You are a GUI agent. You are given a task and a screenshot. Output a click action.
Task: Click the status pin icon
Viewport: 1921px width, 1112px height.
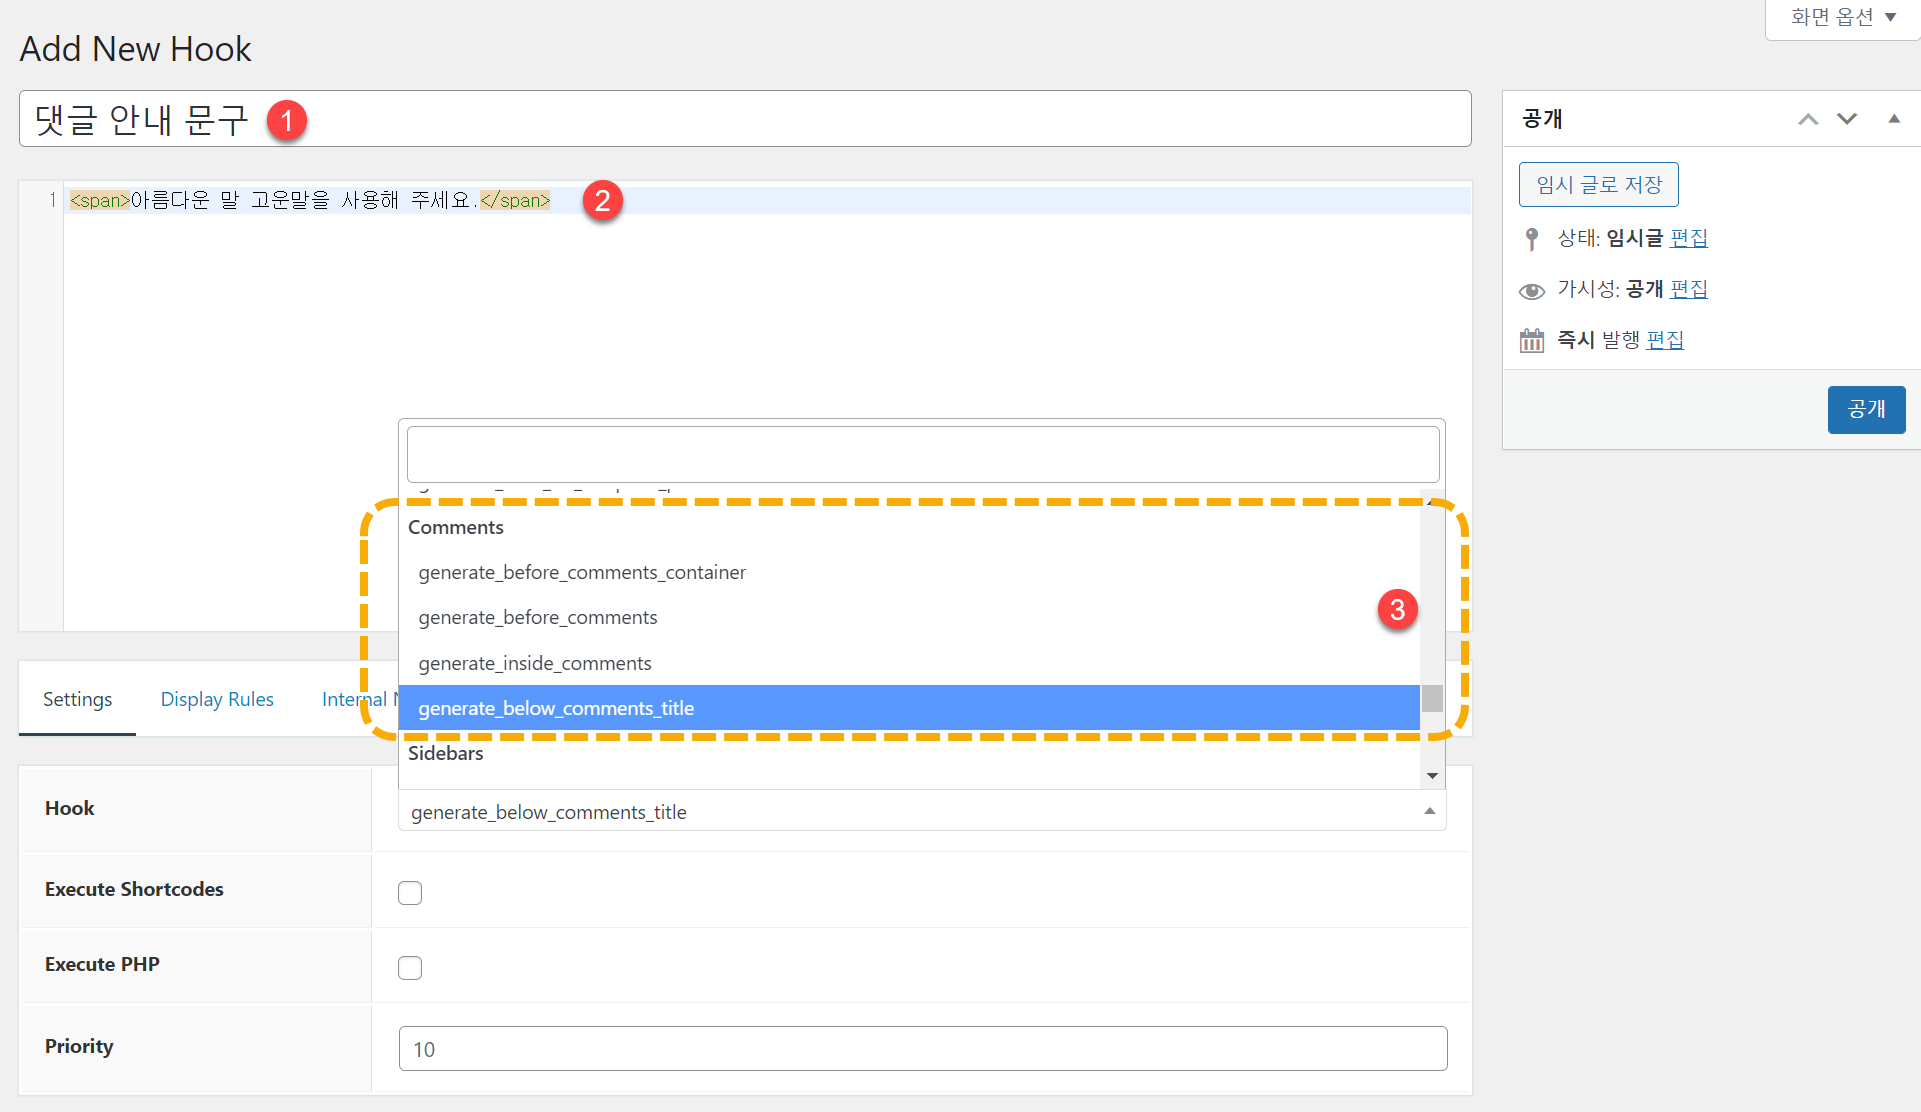(x=1531, y=239)
